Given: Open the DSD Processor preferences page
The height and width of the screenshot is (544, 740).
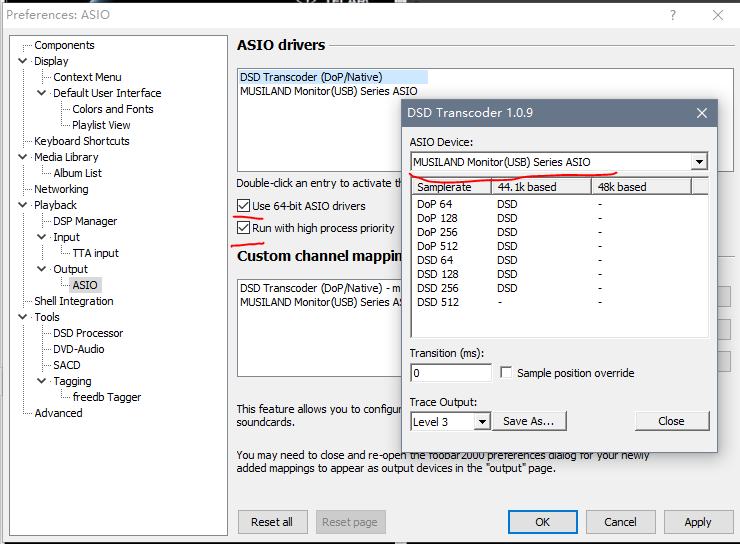Looking at the screenshot, I should [x=88, y=333].
